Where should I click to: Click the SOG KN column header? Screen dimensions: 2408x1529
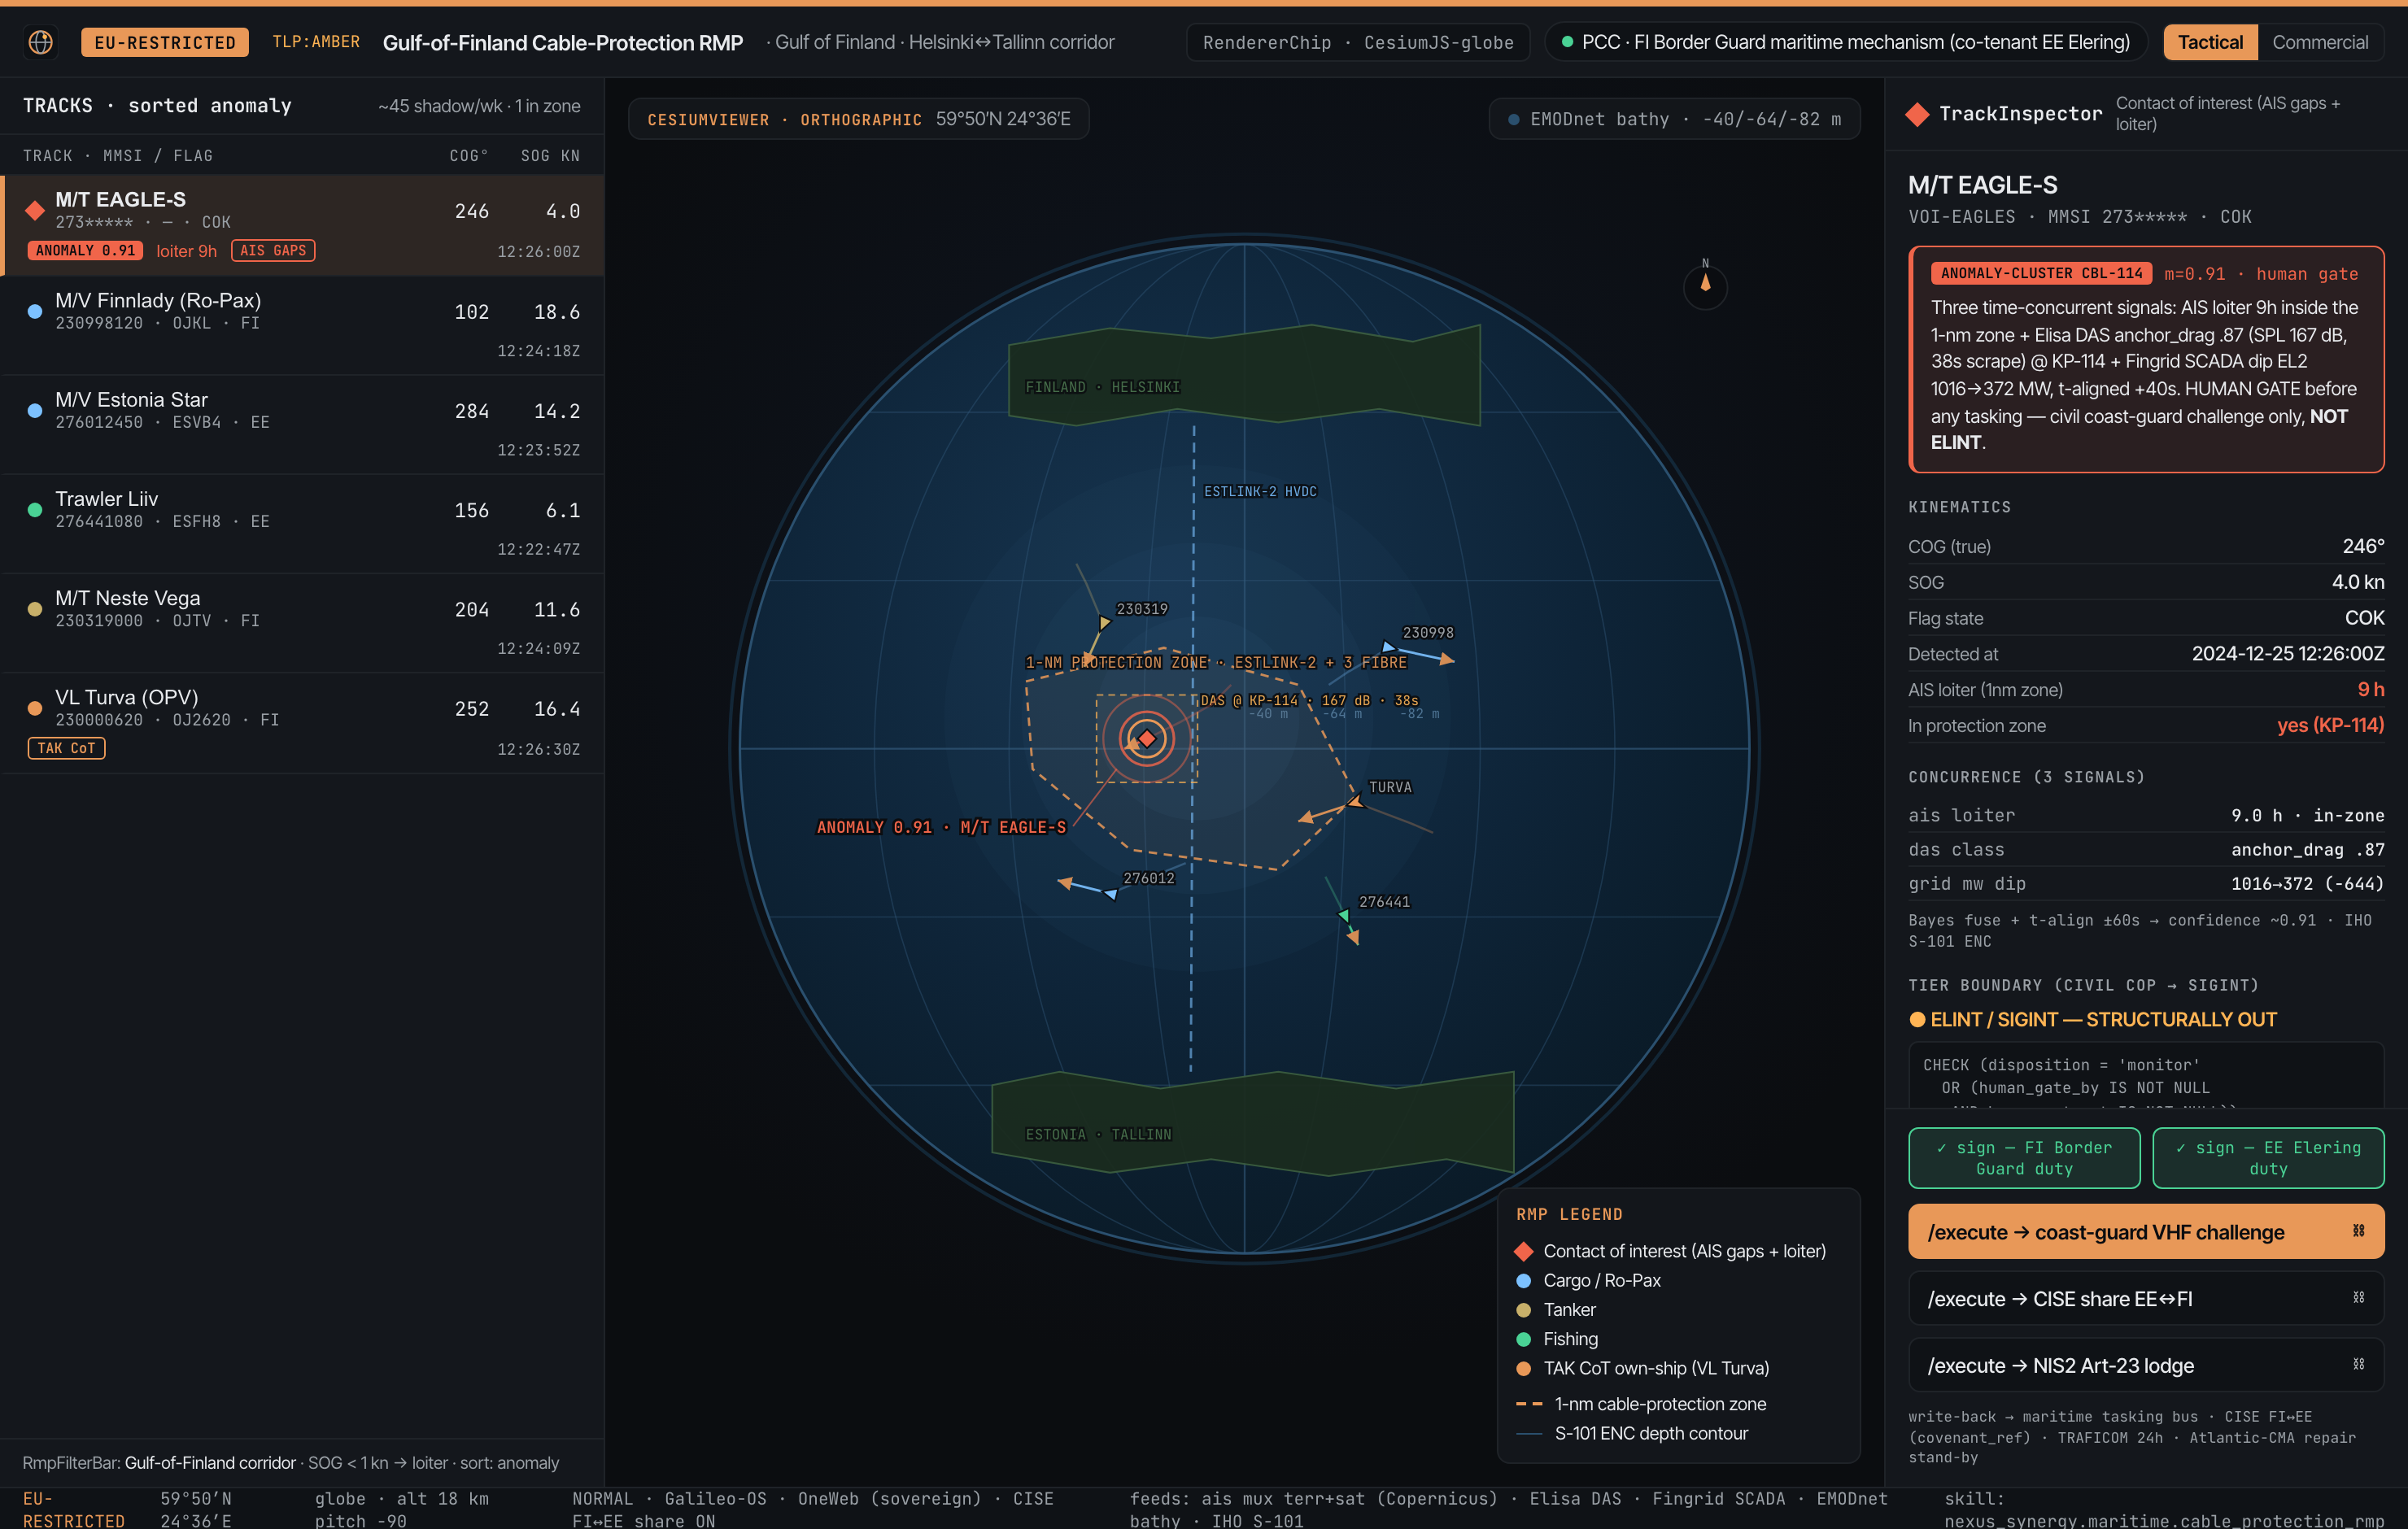550,156
